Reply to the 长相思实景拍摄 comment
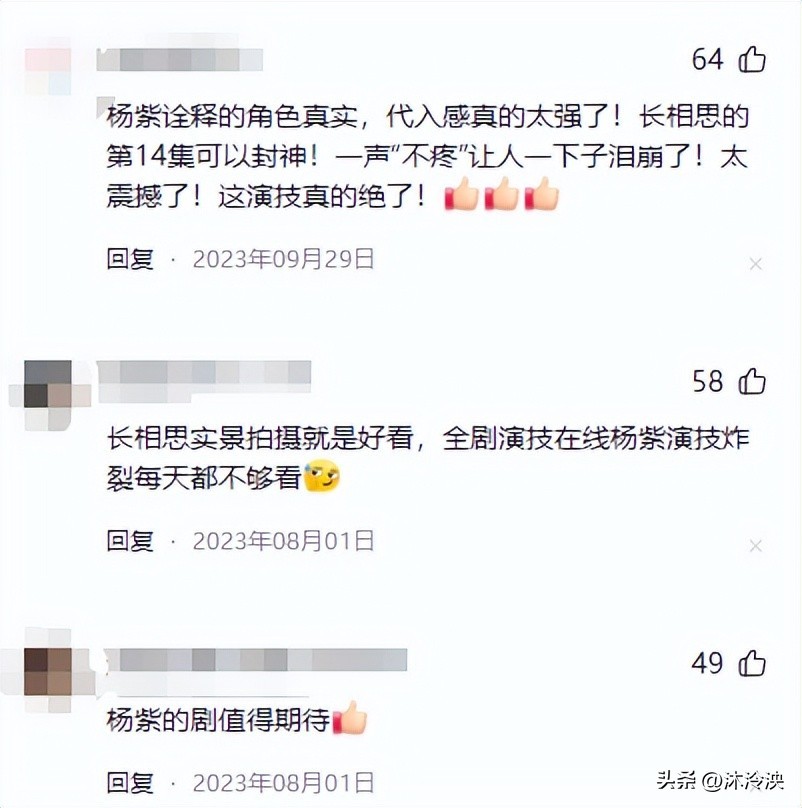This screenshot has width=802, height=808. pos(130,541)
